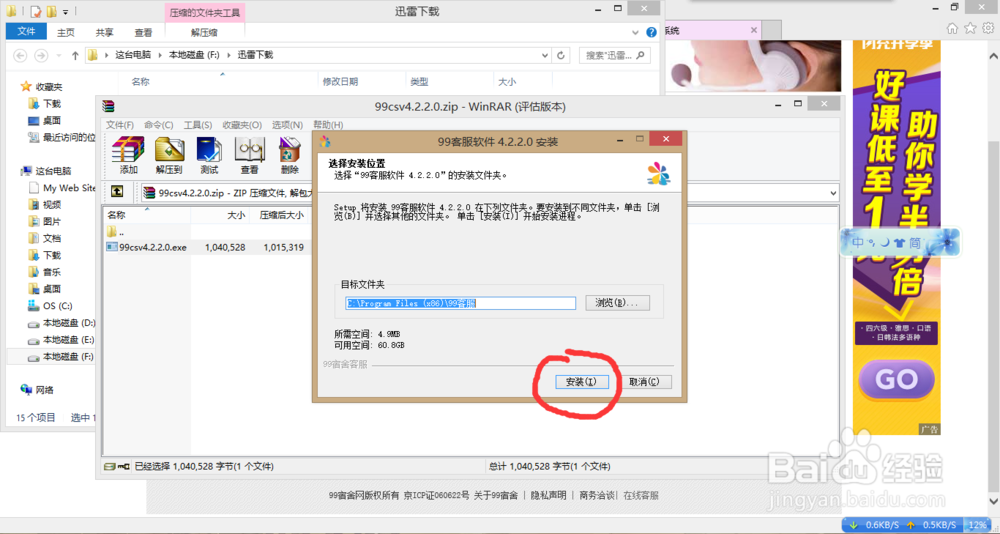Click the 安装(I) install button
This screenshot has height=534, width=1000.
click(581, 382)
